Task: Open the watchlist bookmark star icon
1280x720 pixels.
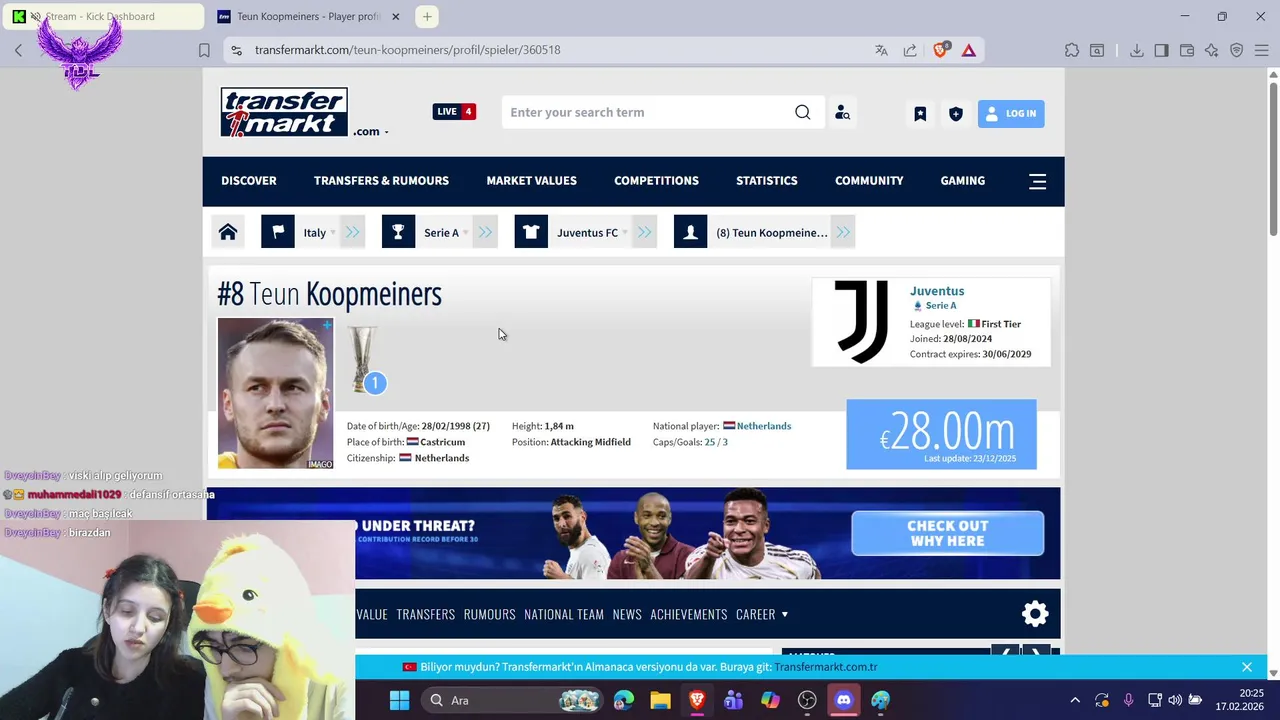Action: 920,114
